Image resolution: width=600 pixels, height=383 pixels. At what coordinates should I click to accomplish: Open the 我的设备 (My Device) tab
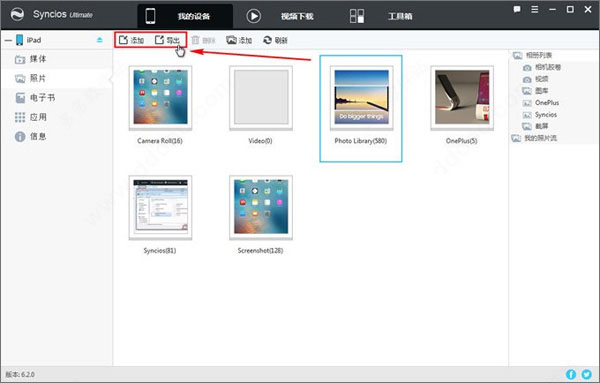(185, 16)
